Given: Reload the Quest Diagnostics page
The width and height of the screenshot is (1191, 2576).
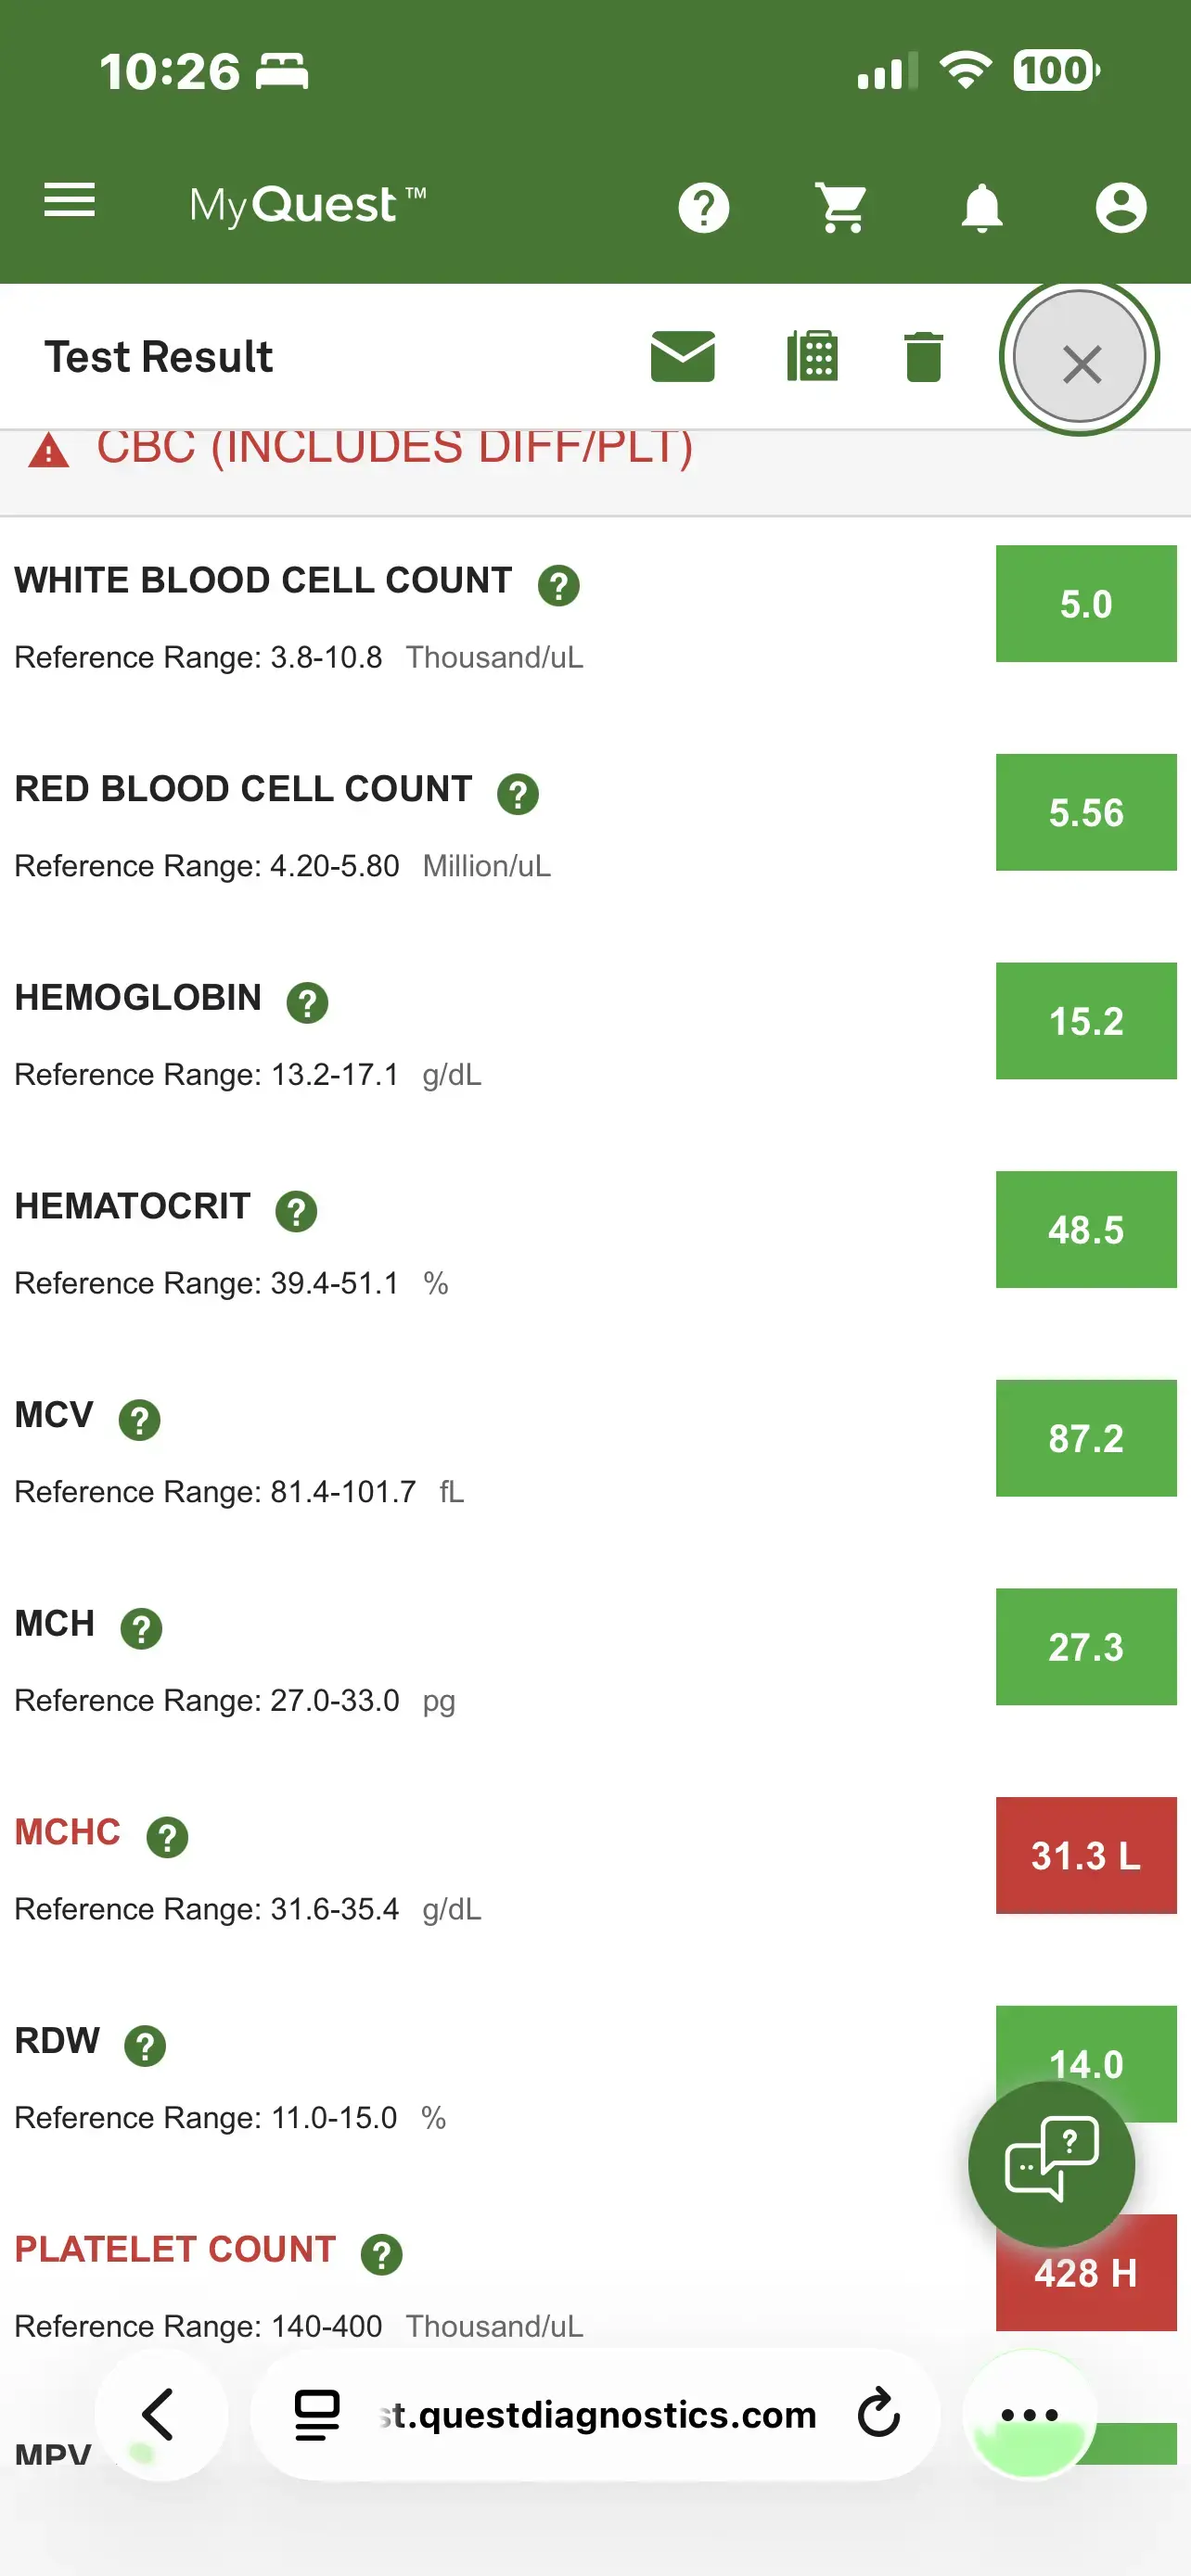Looking at the screenshot, I should 879,2415.
